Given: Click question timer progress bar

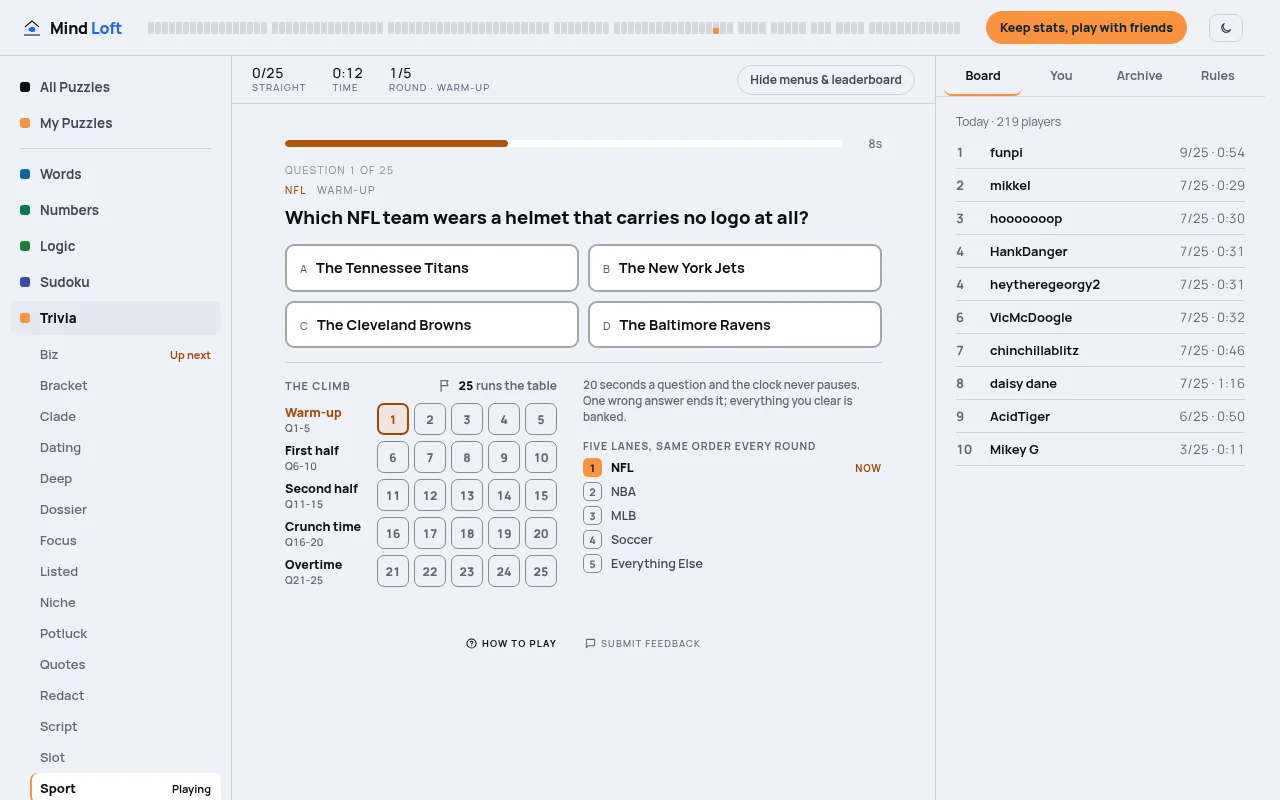Looking at the screenshot, I should pyautogui.click(x=563, y=144).
